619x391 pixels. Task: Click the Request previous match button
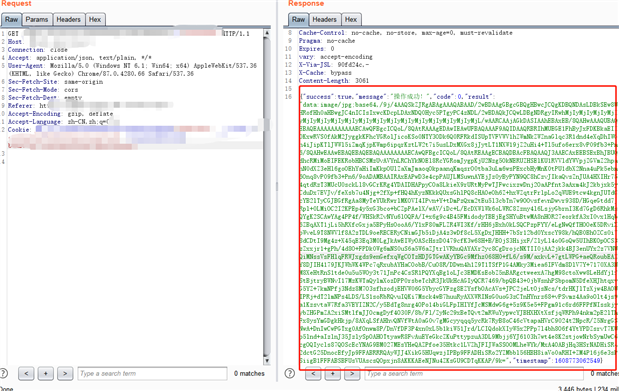26,373
